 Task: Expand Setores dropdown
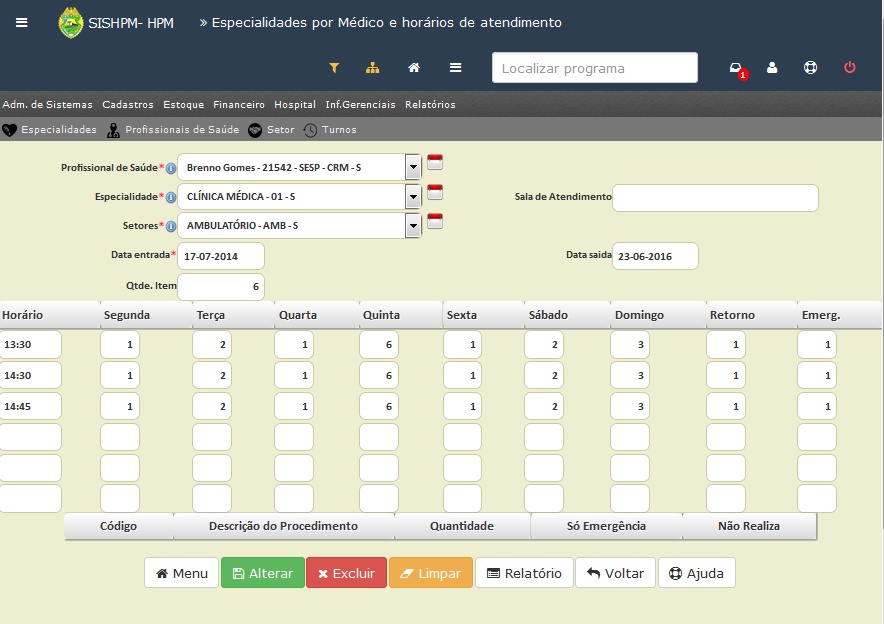(x=413, y=225)
